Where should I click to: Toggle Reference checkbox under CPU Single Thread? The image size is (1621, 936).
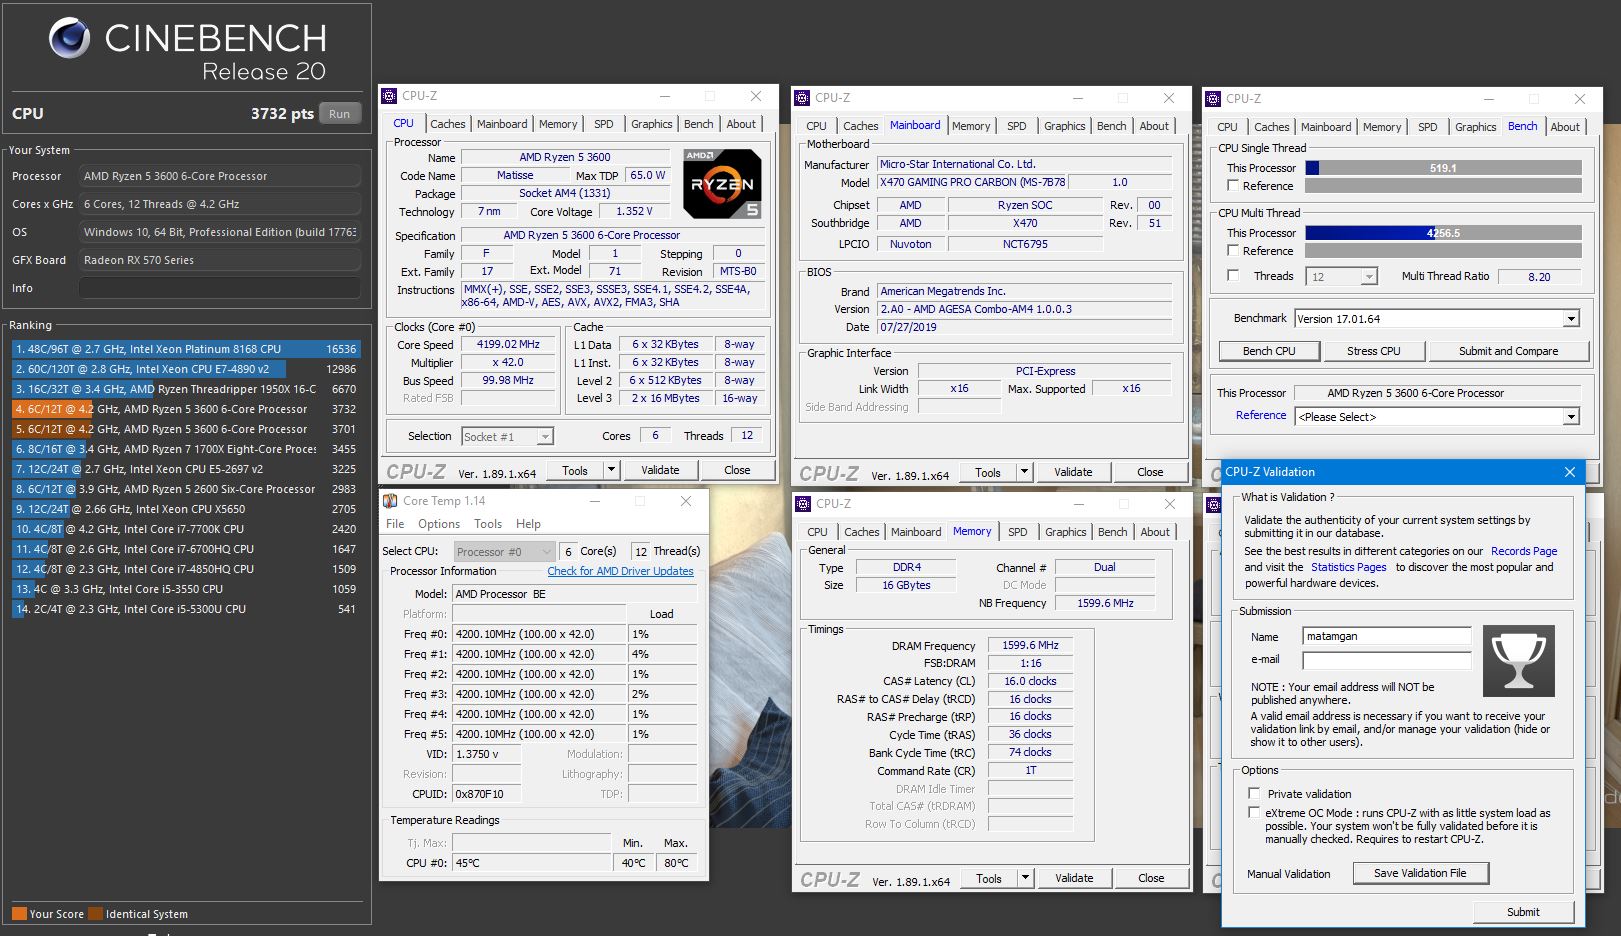pyautogui.click(x=1233, y=186)
